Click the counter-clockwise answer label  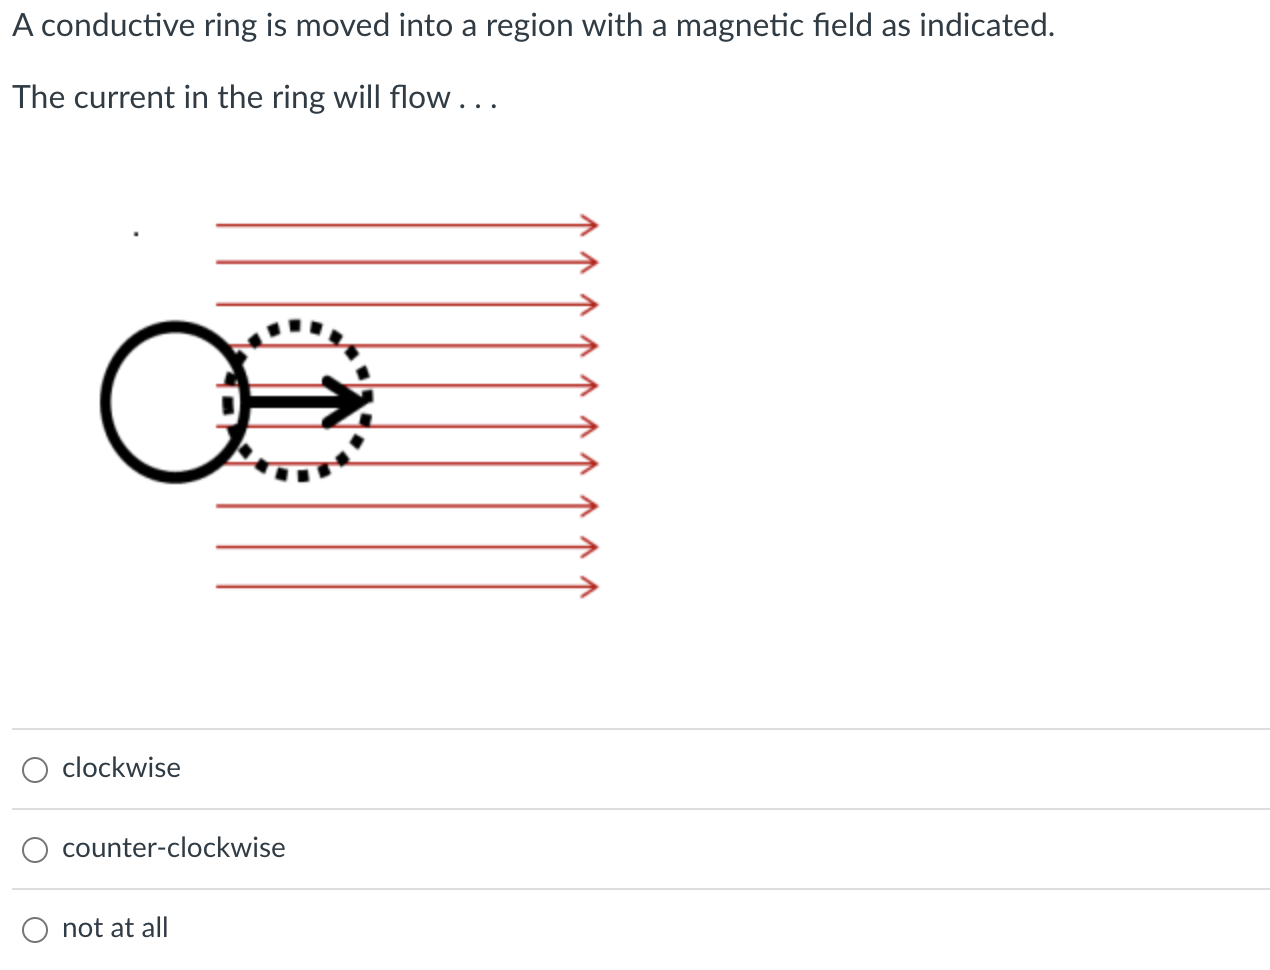(173, 848)
